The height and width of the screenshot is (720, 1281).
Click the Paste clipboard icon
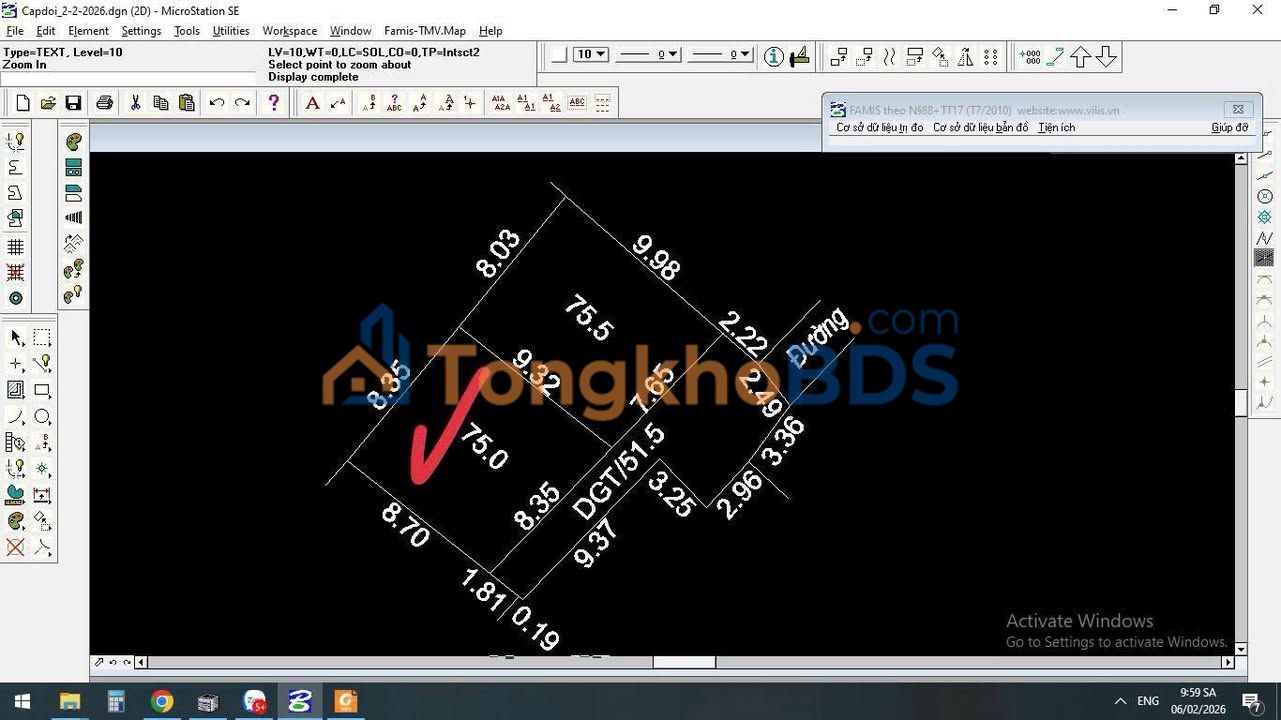(x=186, y=102)
